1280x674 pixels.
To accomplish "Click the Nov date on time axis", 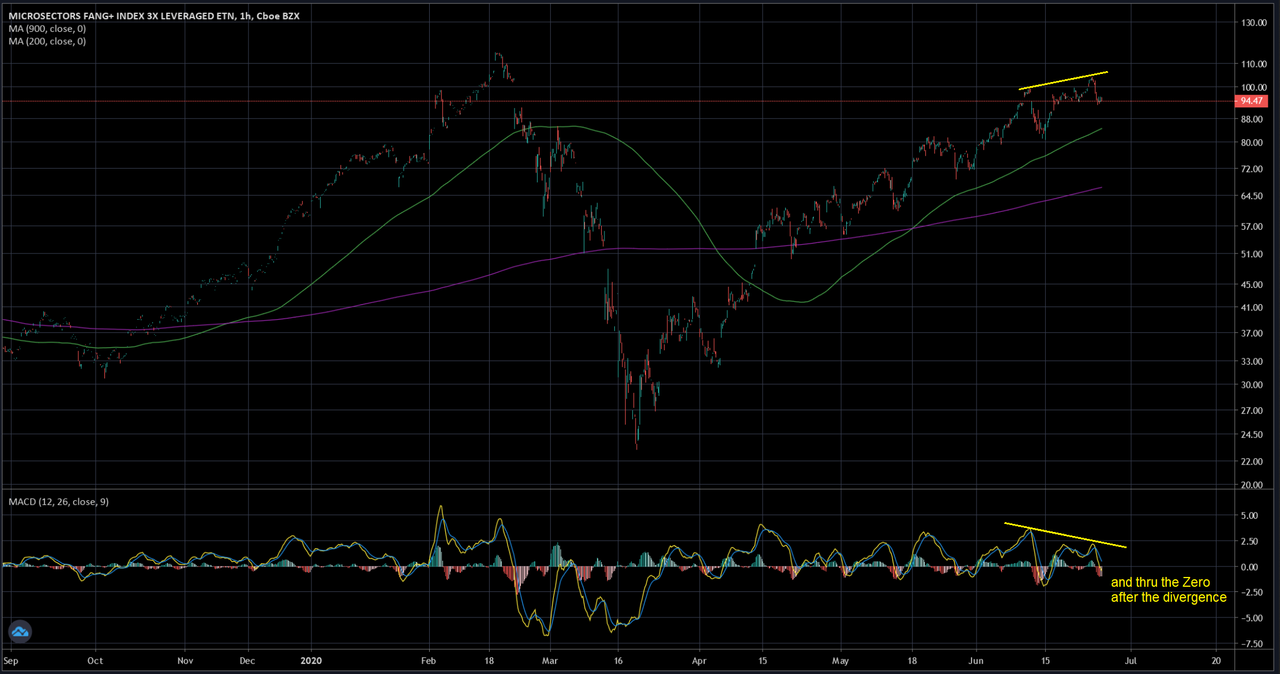I will click(185, 661).
